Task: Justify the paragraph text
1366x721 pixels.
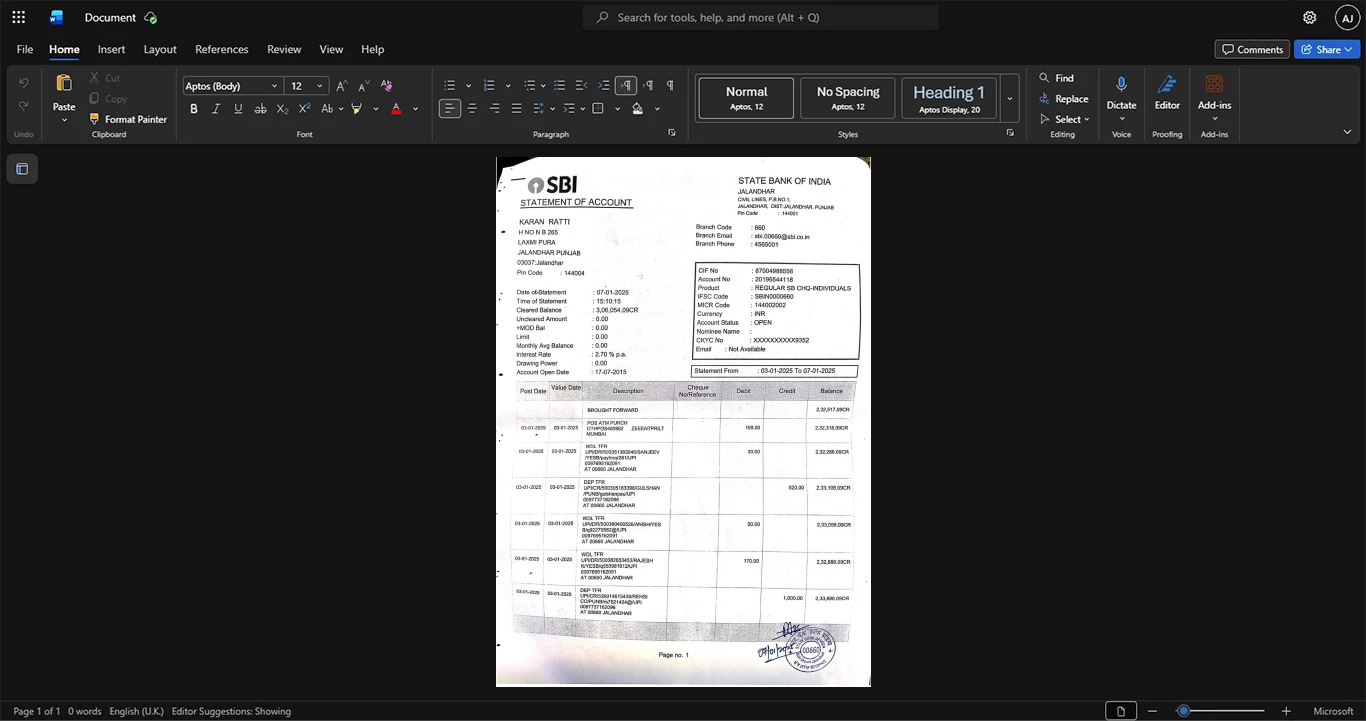Action: pos(516,108)
